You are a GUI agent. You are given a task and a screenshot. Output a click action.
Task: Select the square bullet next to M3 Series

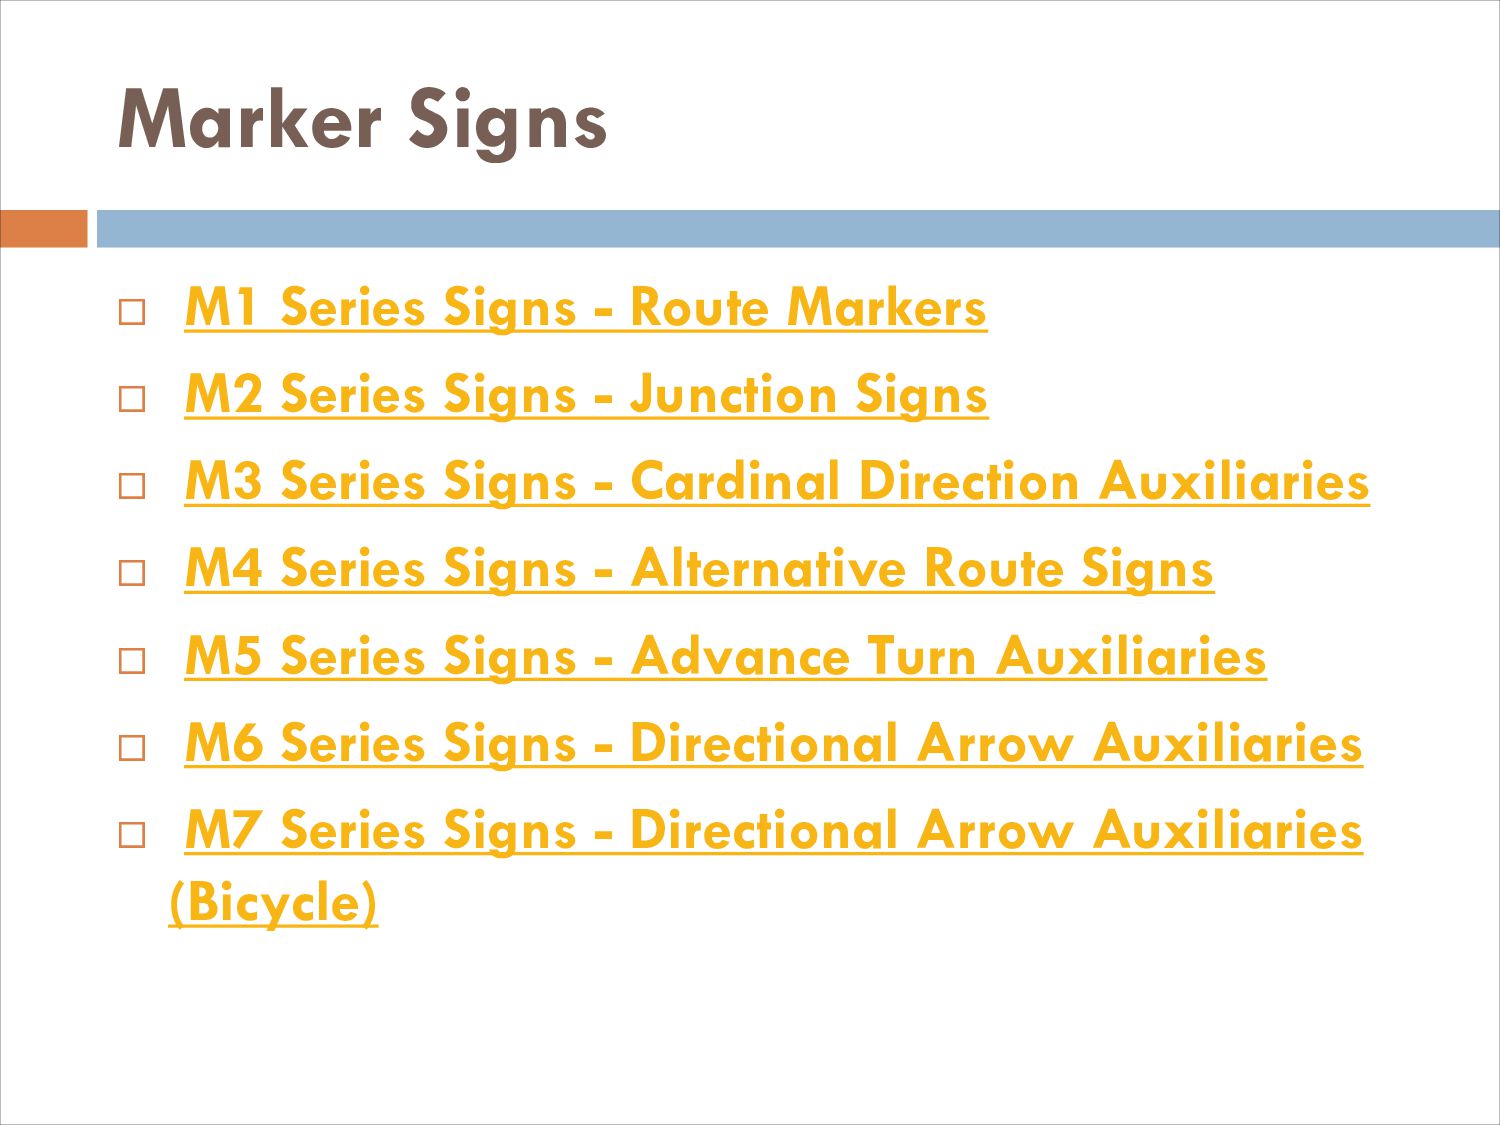pos(132,486)
